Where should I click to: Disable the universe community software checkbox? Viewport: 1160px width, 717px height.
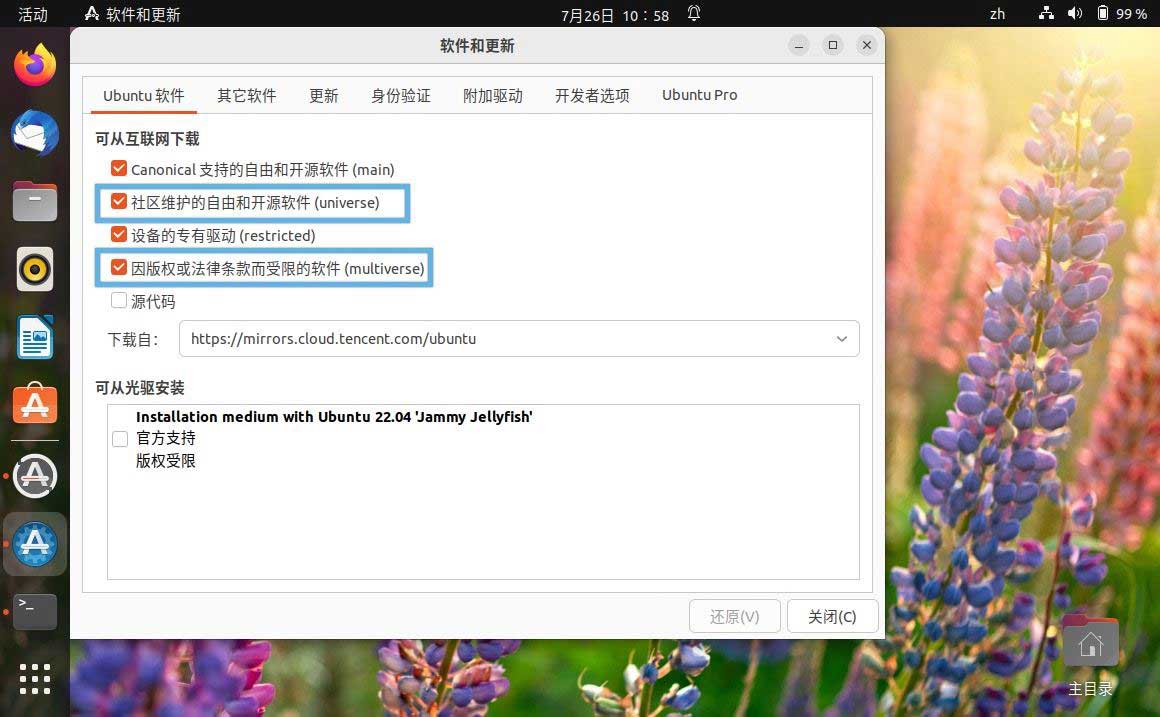pyautogui.click(x=118, y=202)
